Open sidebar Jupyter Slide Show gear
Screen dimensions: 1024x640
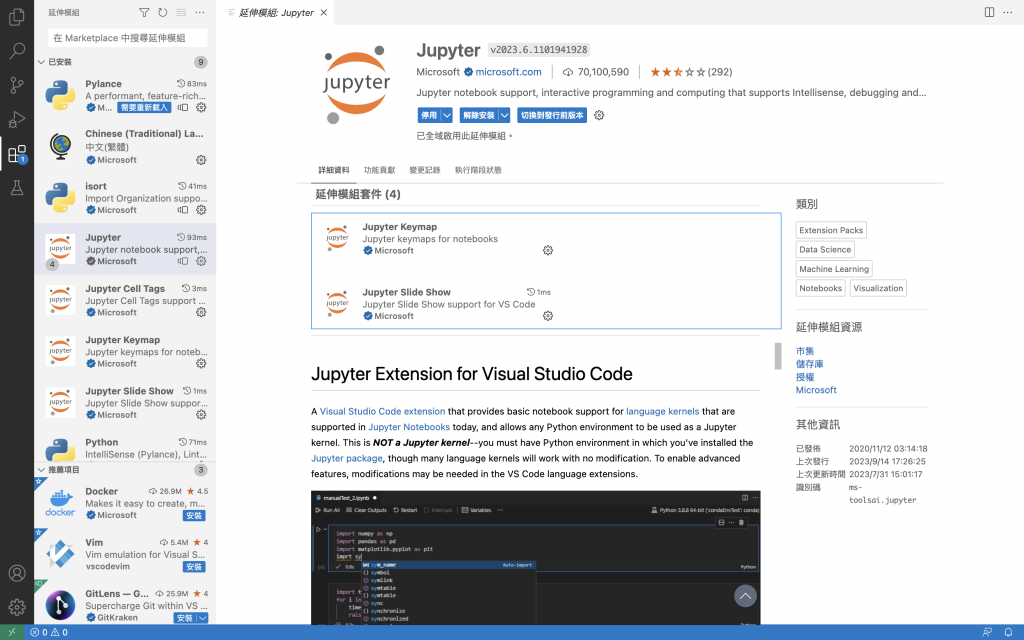coord(201,414)
